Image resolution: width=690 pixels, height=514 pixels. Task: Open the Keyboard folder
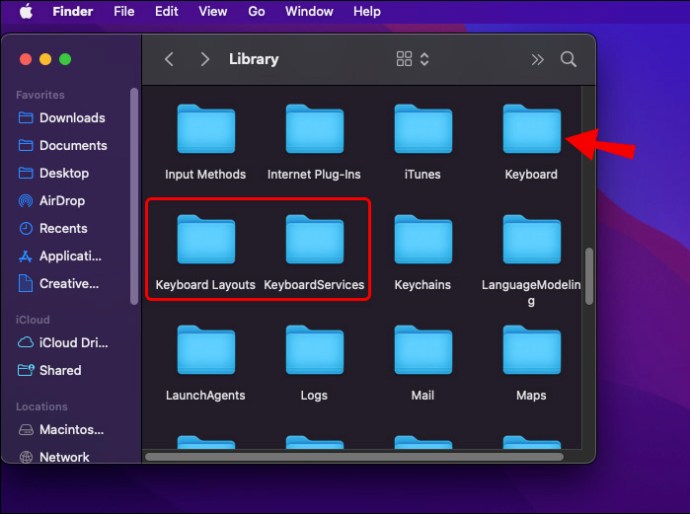pyautogui.click(x=531, y=131)
